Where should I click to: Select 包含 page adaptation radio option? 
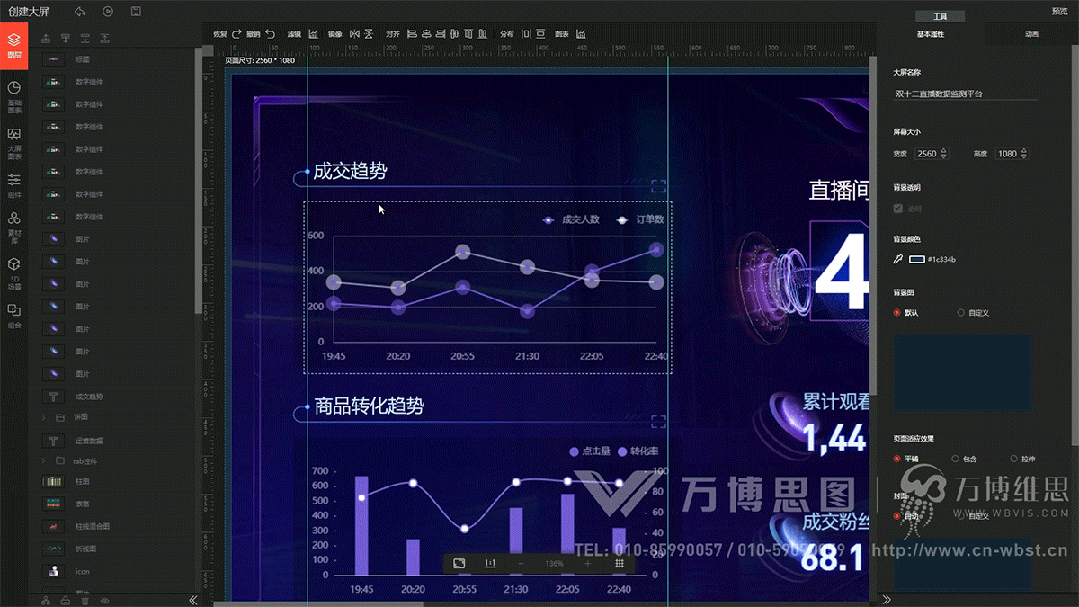point(952,459)
